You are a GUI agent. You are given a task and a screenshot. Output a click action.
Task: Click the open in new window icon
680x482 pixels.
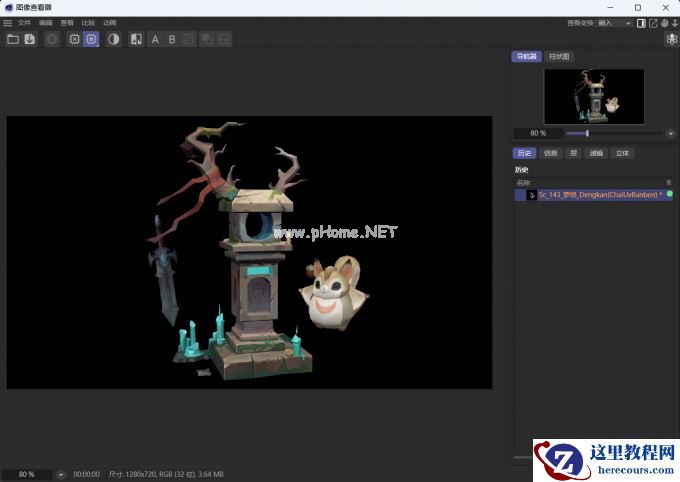click(x=653, y=23)
